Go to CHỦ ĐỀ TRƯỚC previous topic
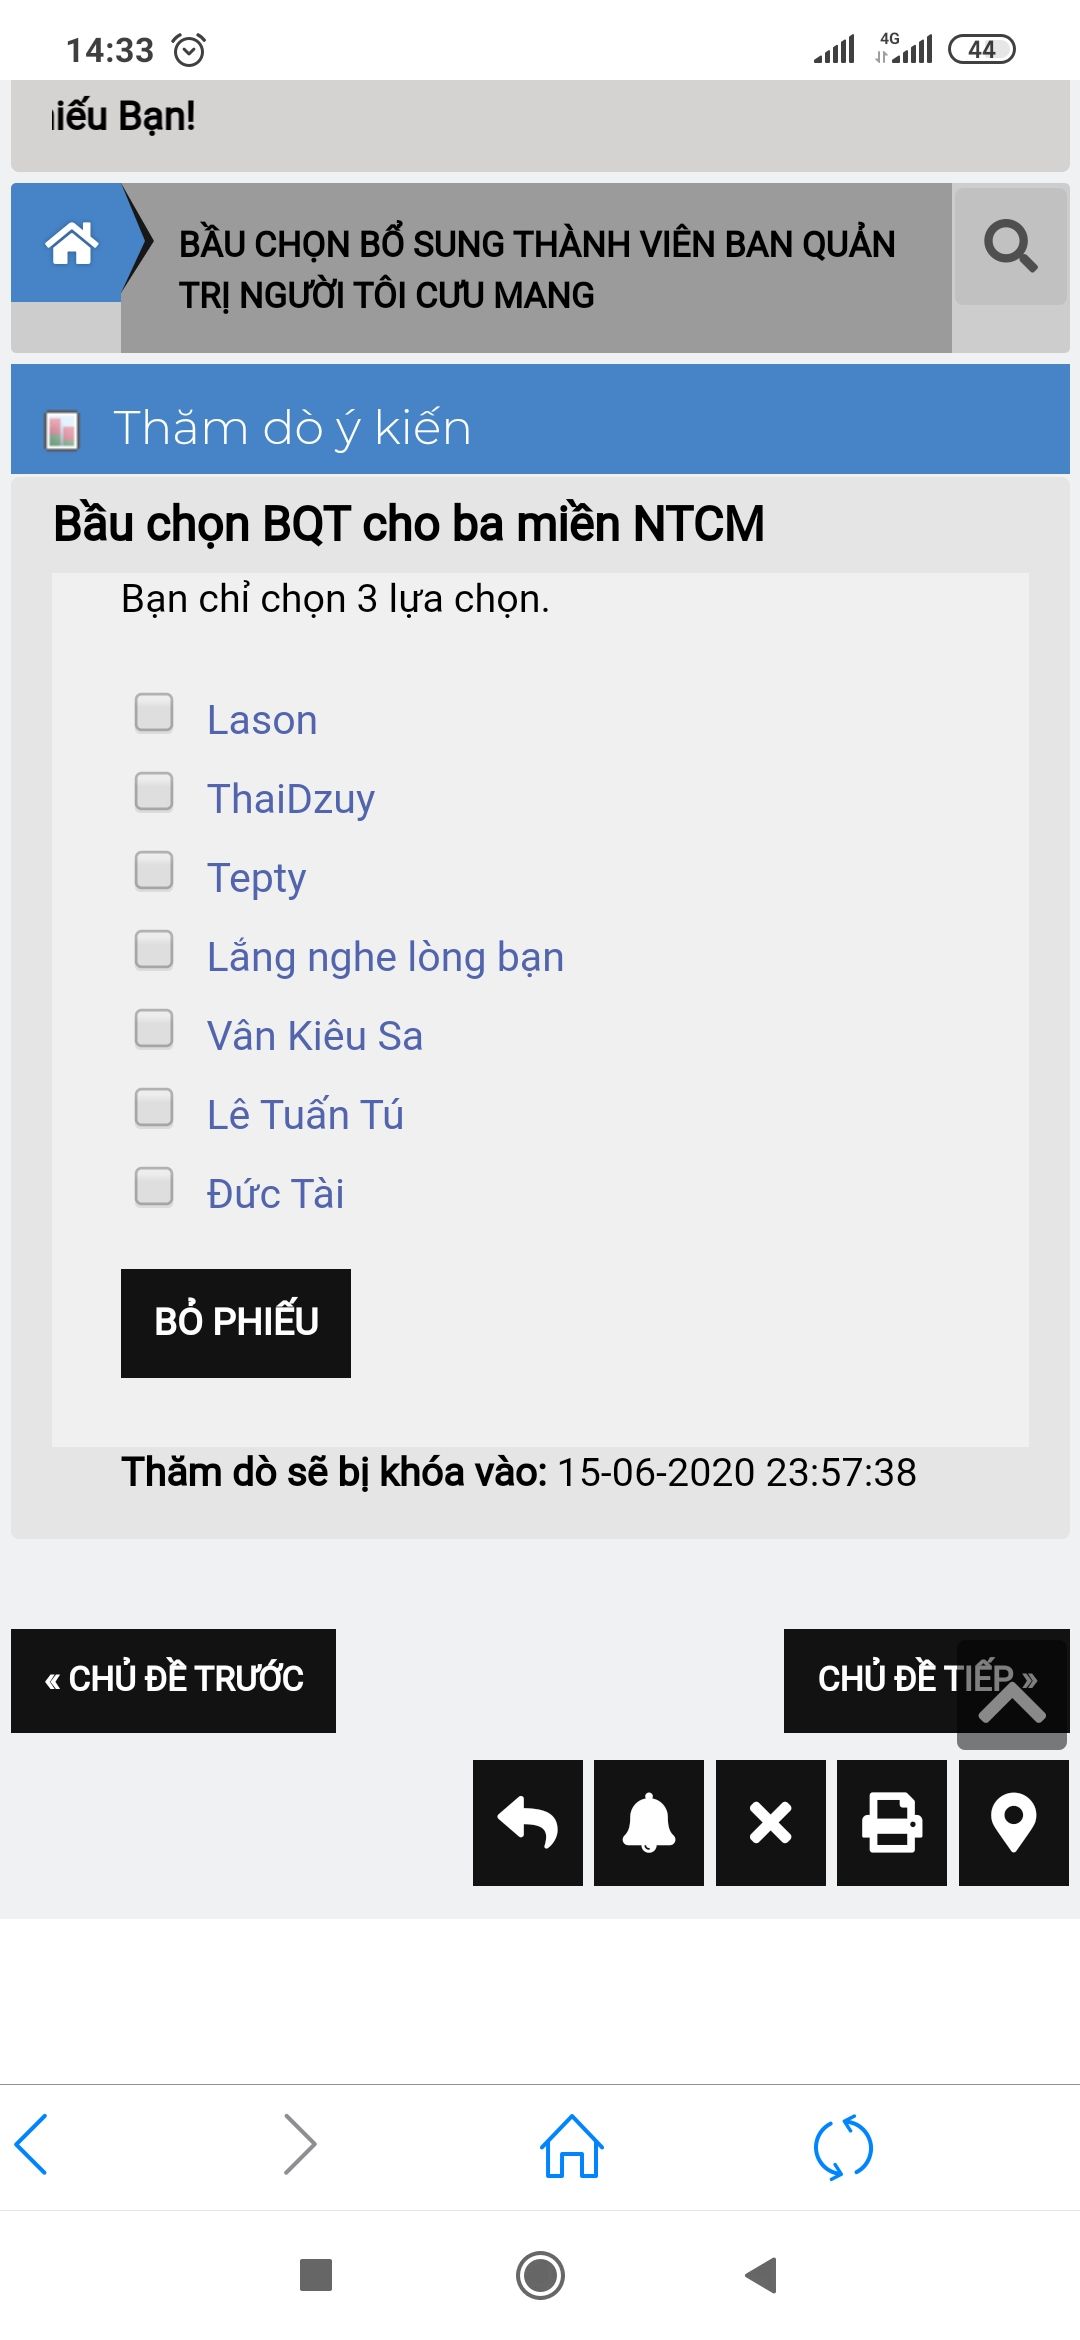This screenshot has height=2340, width=1080. point(173,1680)
